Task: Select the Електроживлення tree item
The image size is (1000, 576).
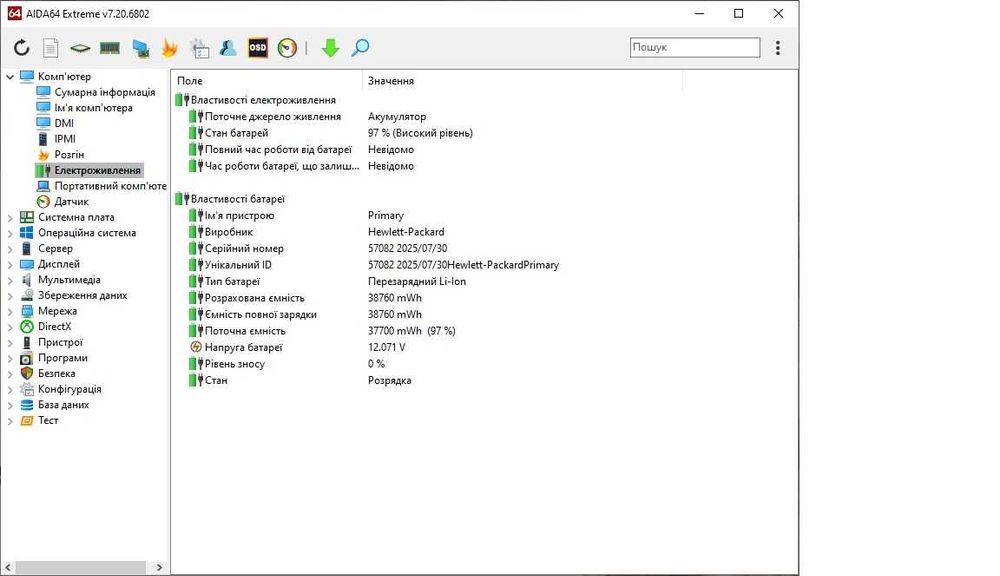Action: (x=97, y=170)
